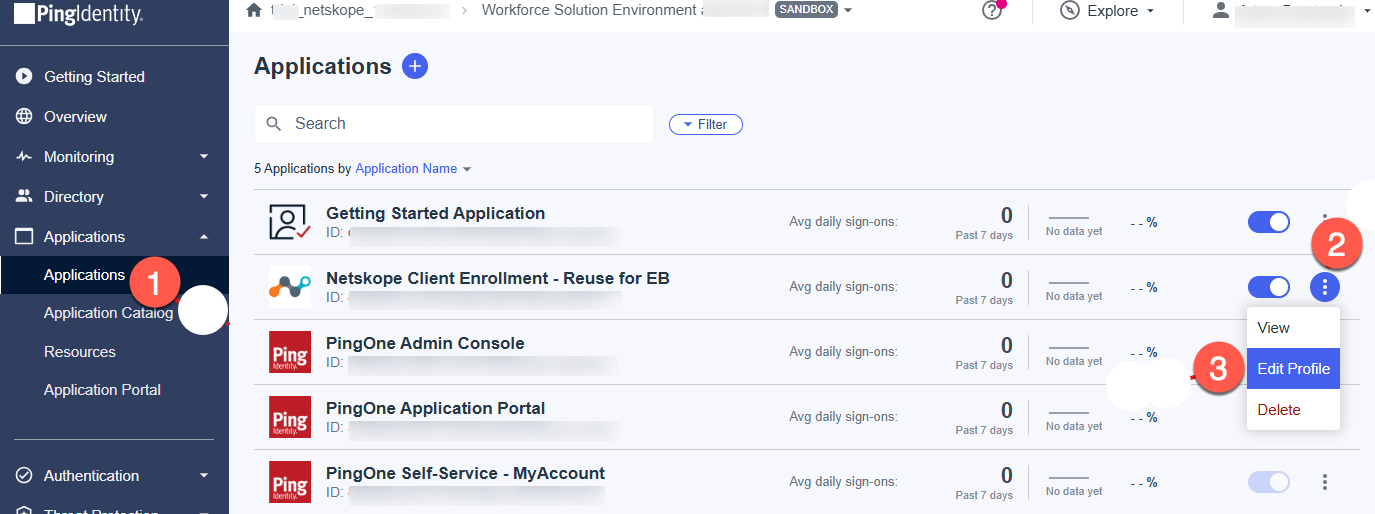The height and width of the screenshot is (514, 1375).
Task: Open PingOne Admin Console entry
Action: click(x=425, y=343)
